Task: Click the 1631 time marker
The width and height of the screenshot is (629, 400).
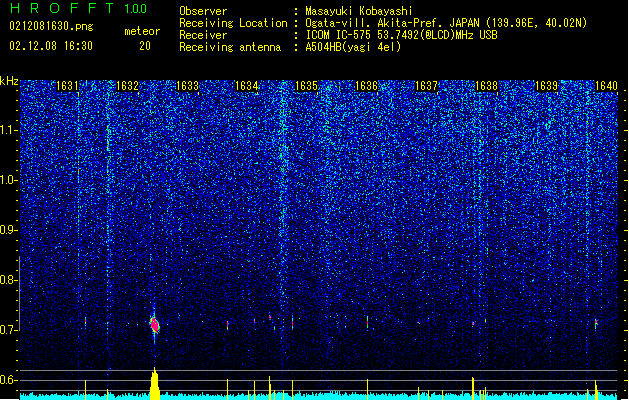Action: coord(67,86)
